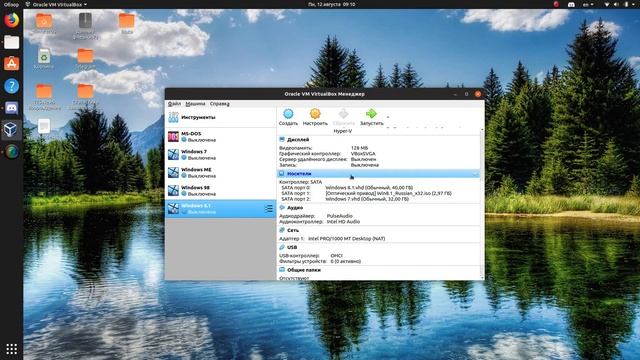Image resolution: width=640 pixels, height=360 pixels.
Task: Click SATA port 0 Windows 8.1.vhd entry
Action: [x=369, y=188]
